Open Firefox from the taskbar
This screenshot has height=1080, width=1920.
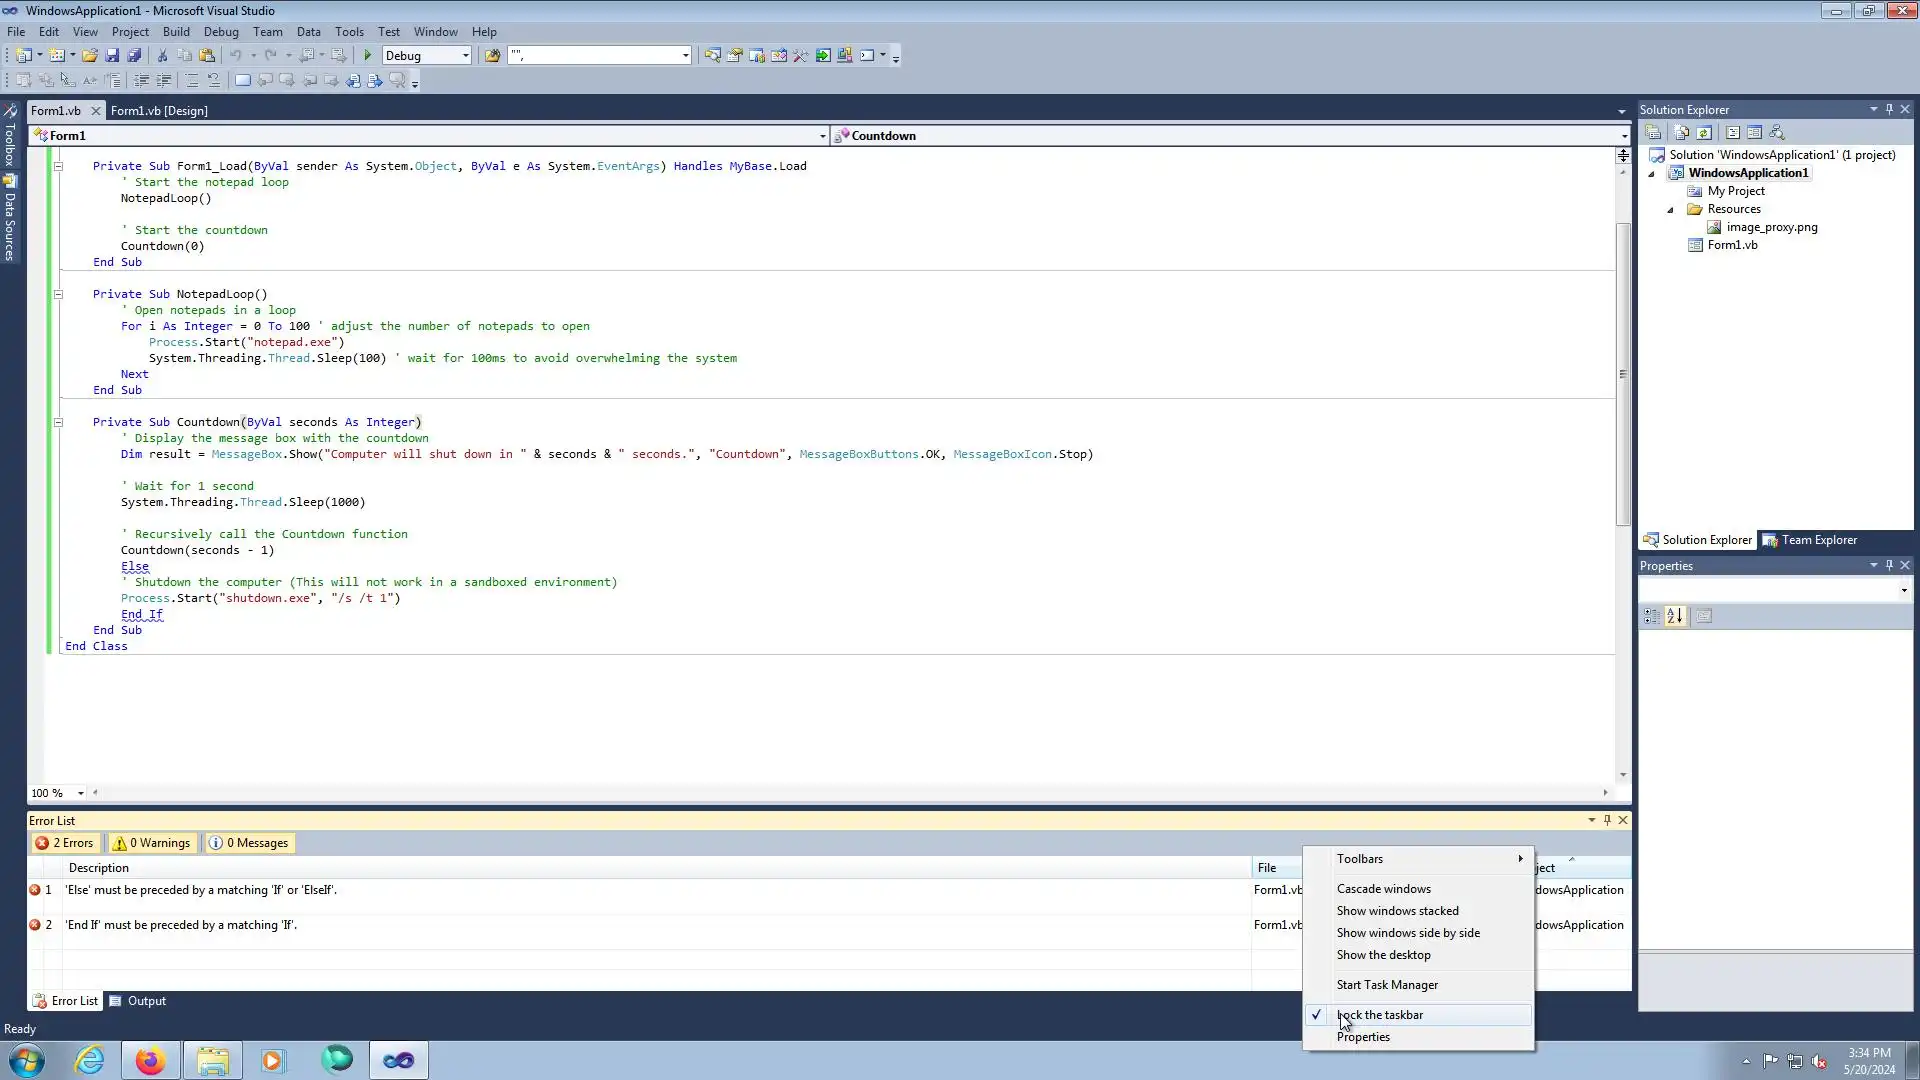[150, 1060]
